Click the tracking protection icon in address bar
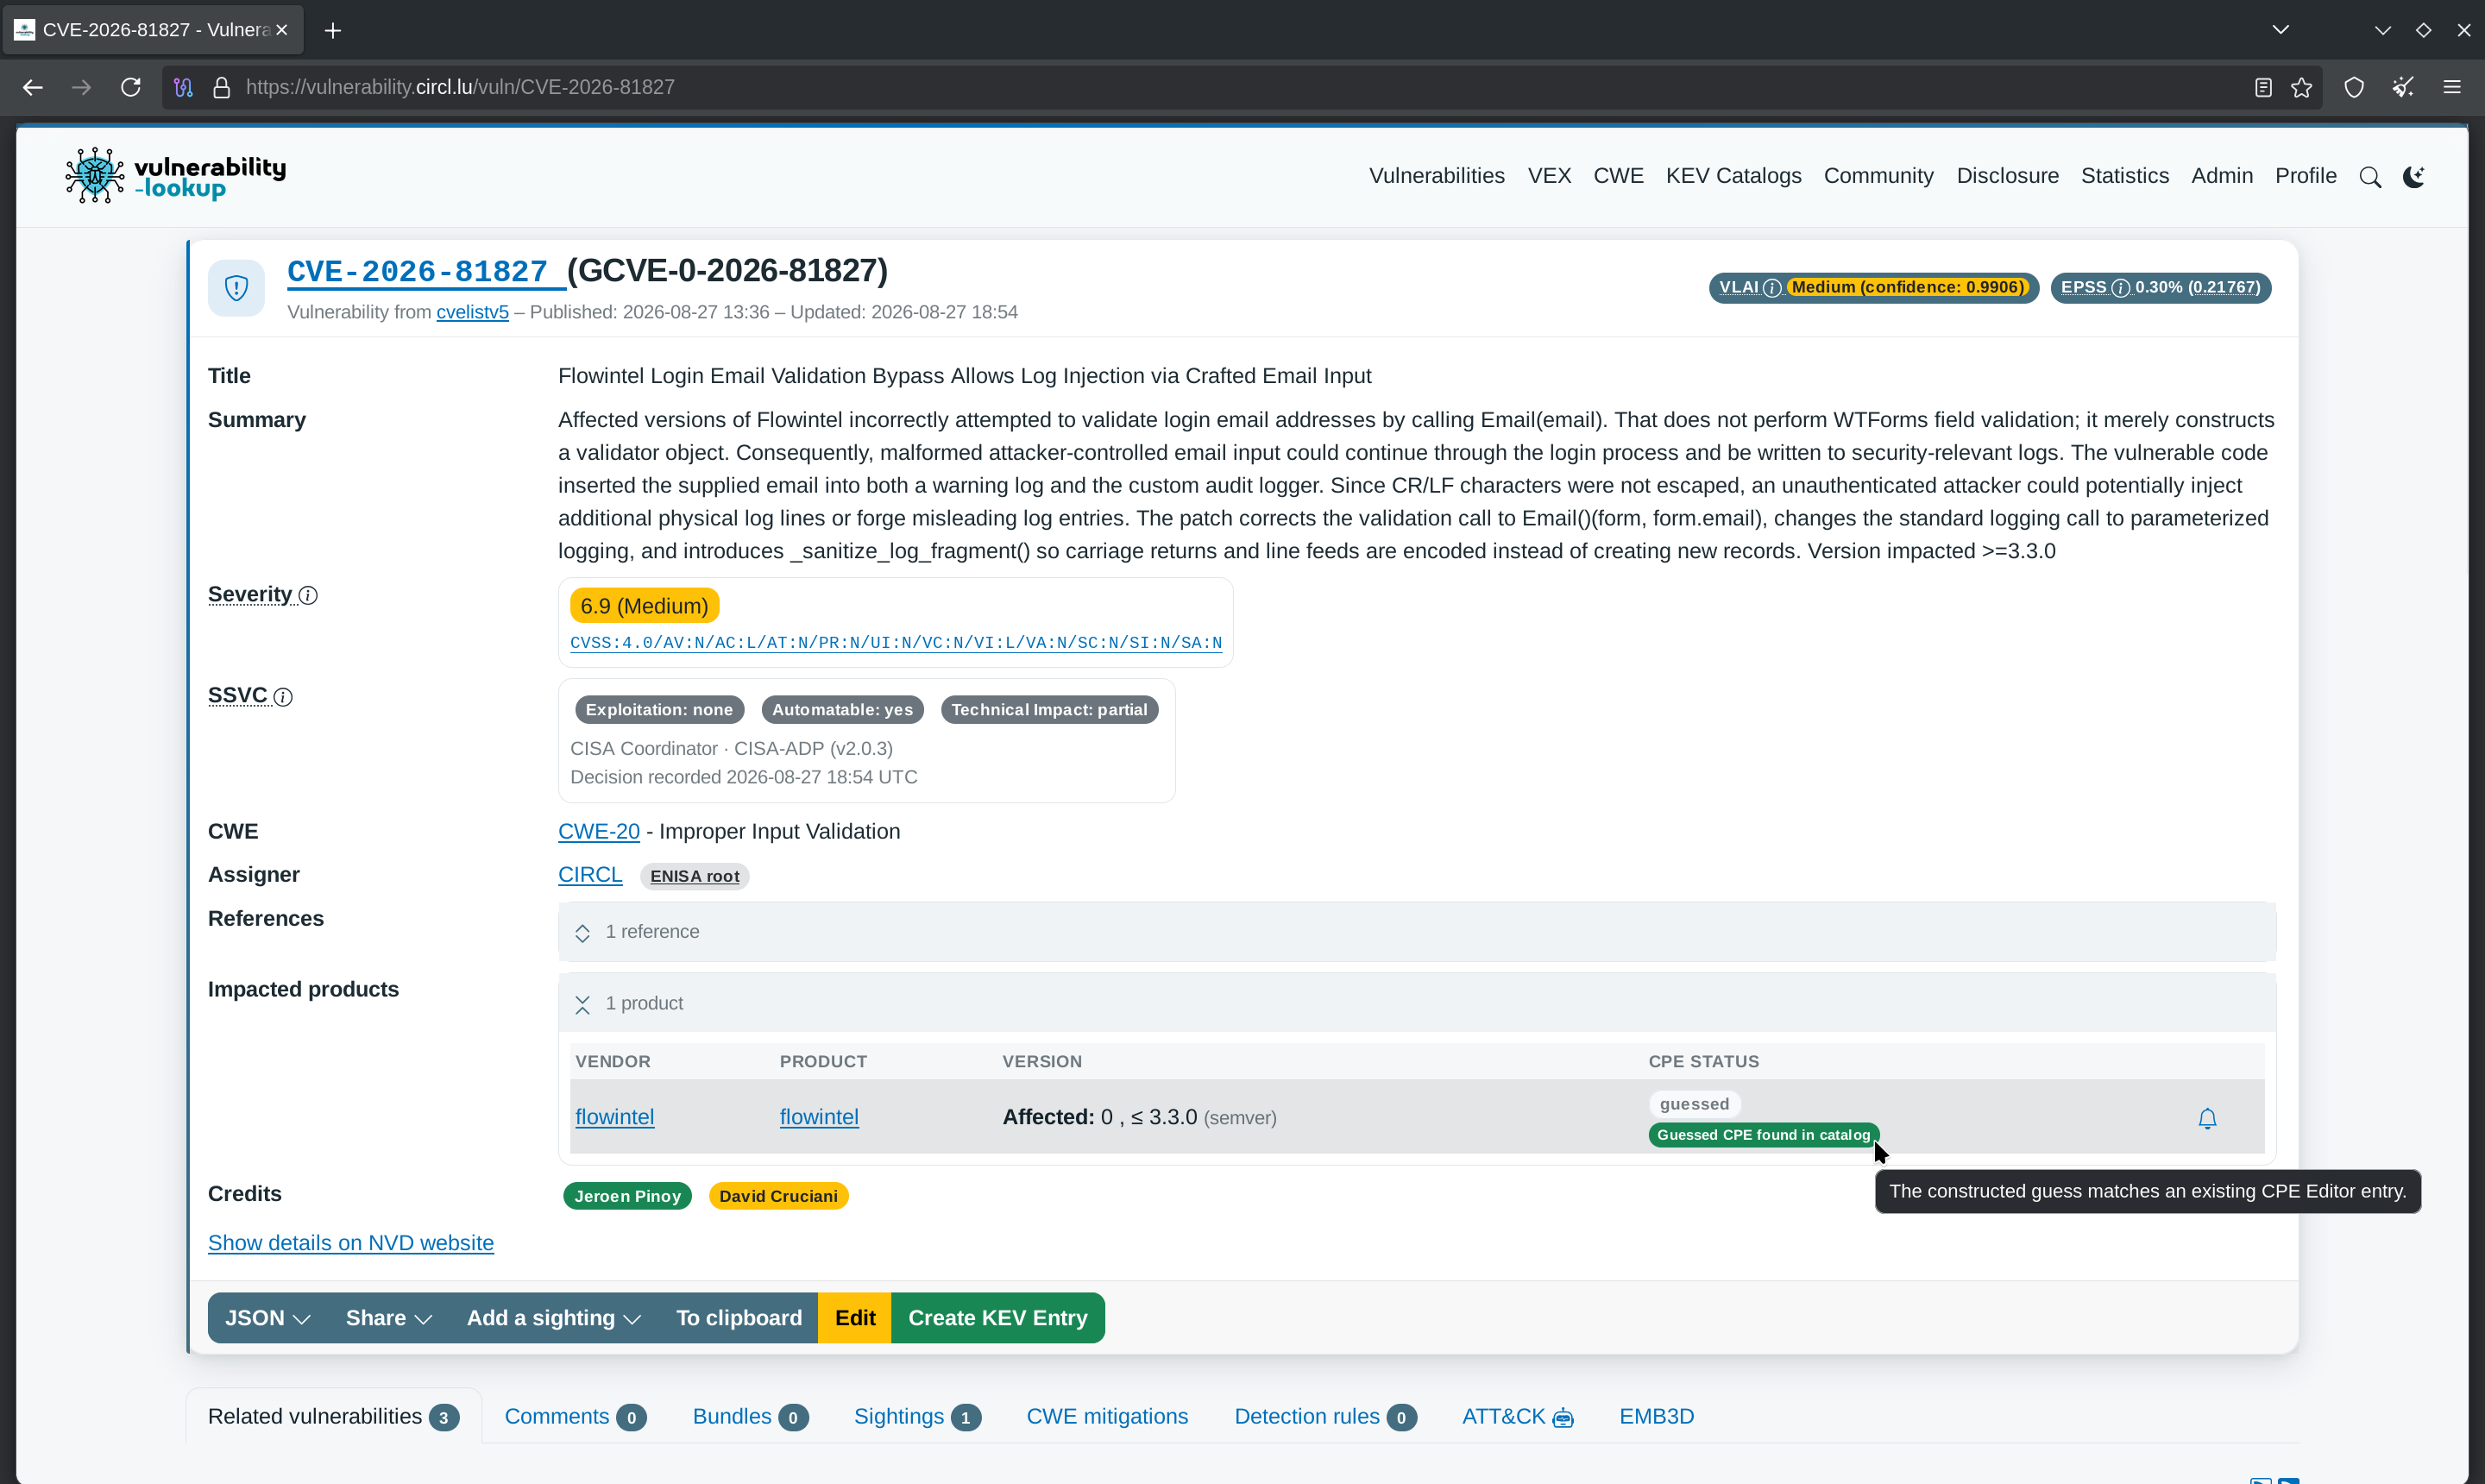Viewport: 2485px width, 1484px height. pos(183,88)
